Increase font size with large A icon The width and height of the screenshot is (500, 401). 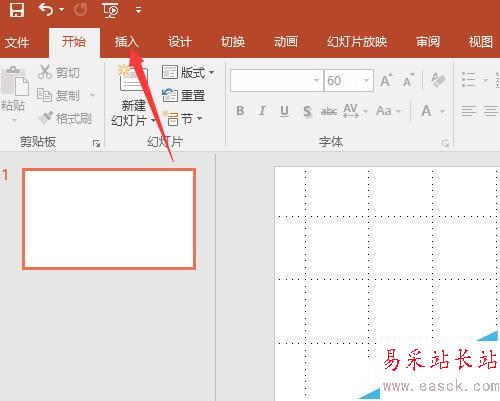(387, 80)
